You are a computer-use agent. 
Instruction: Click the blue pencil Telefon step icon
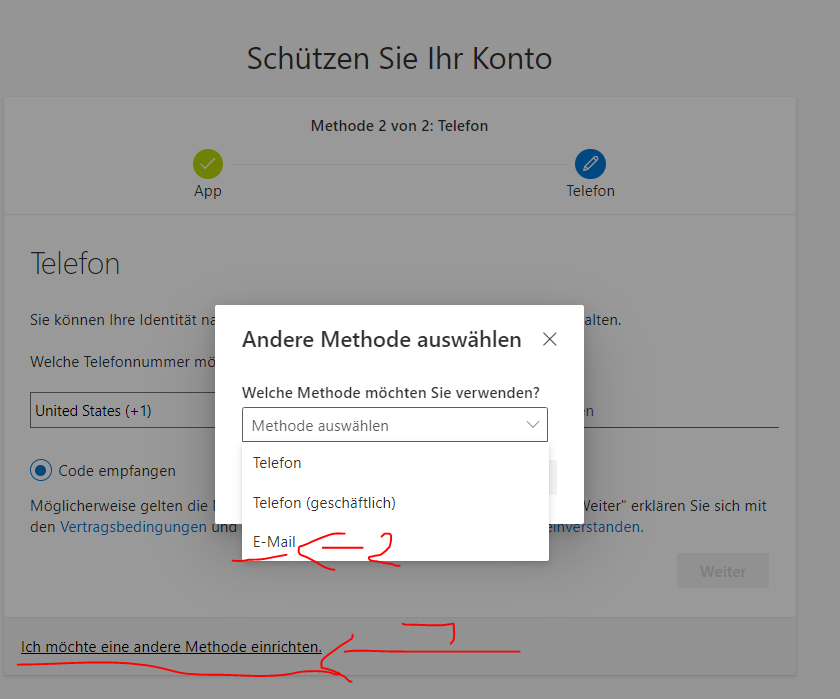590,164
